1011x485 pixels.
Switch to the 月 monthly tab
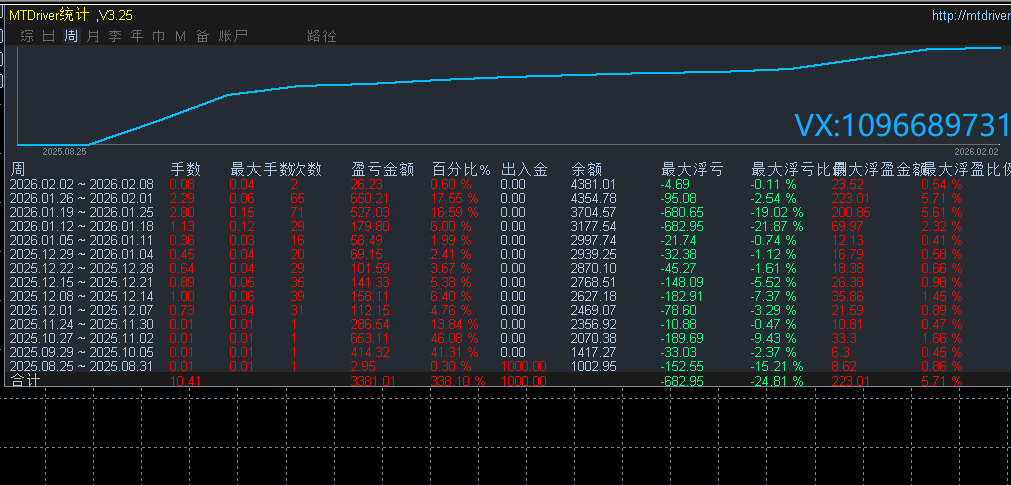click(93, 36)
